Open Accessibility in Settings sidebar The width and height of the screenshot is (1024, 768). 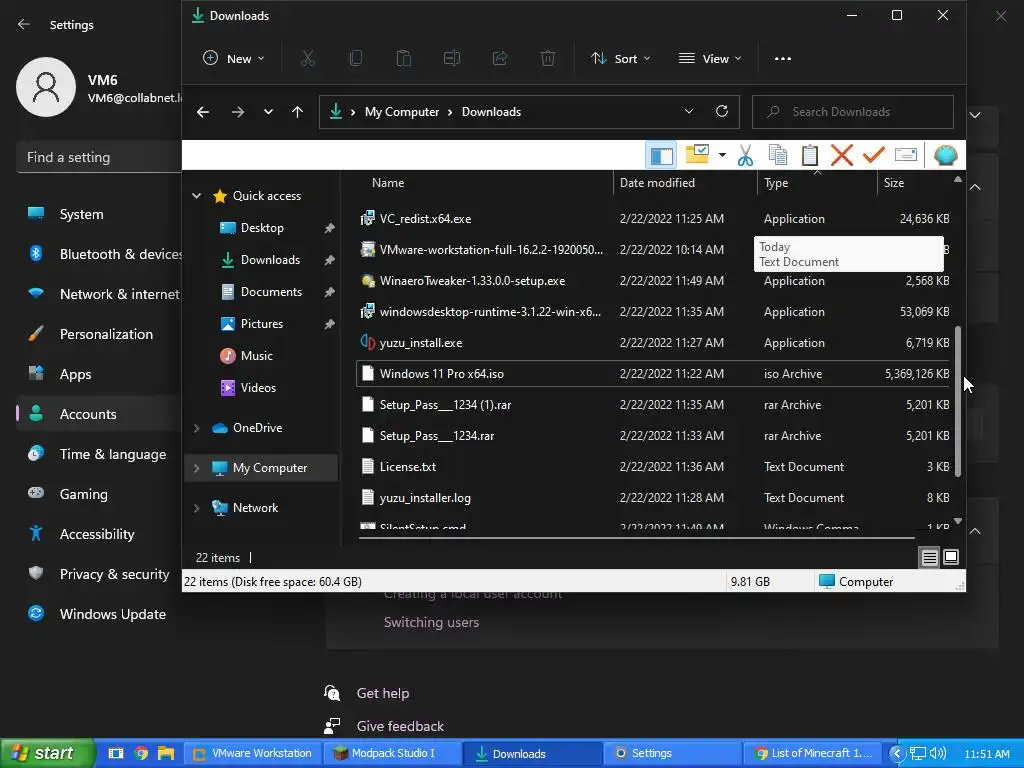98,534
